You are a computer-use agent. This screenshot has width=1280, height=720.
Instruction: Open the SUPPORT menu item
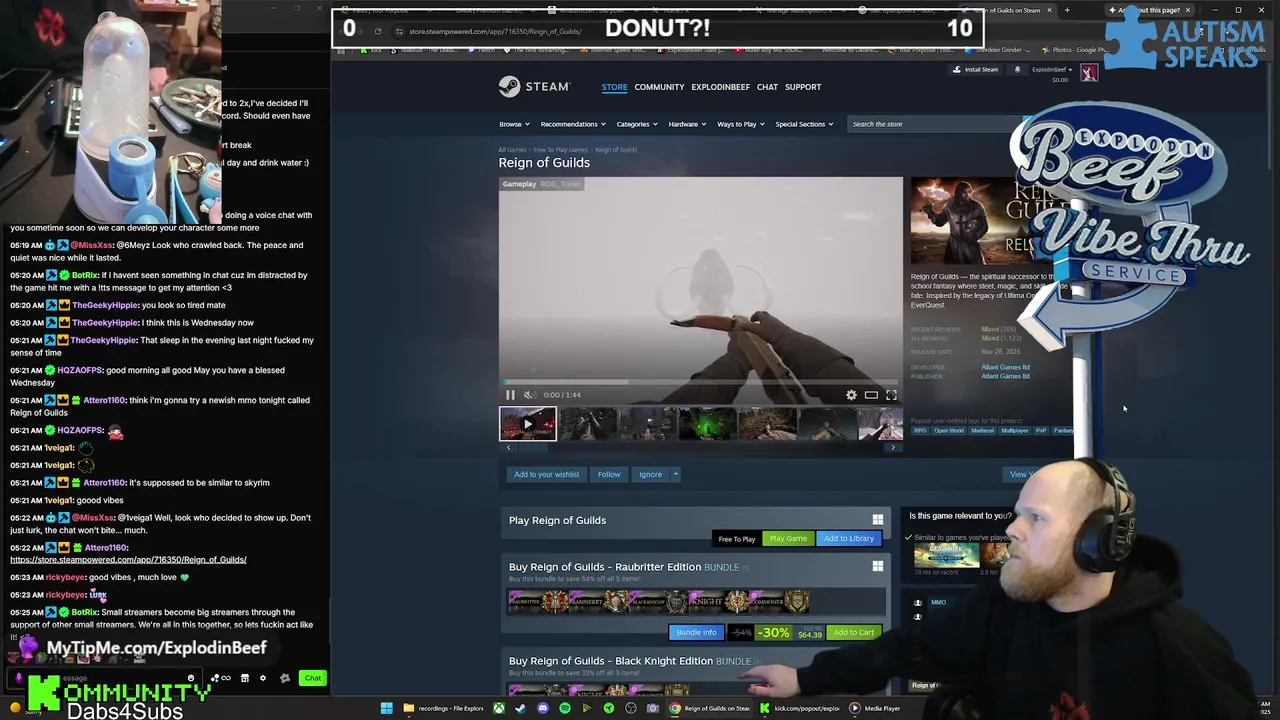[x=803, y=87]
